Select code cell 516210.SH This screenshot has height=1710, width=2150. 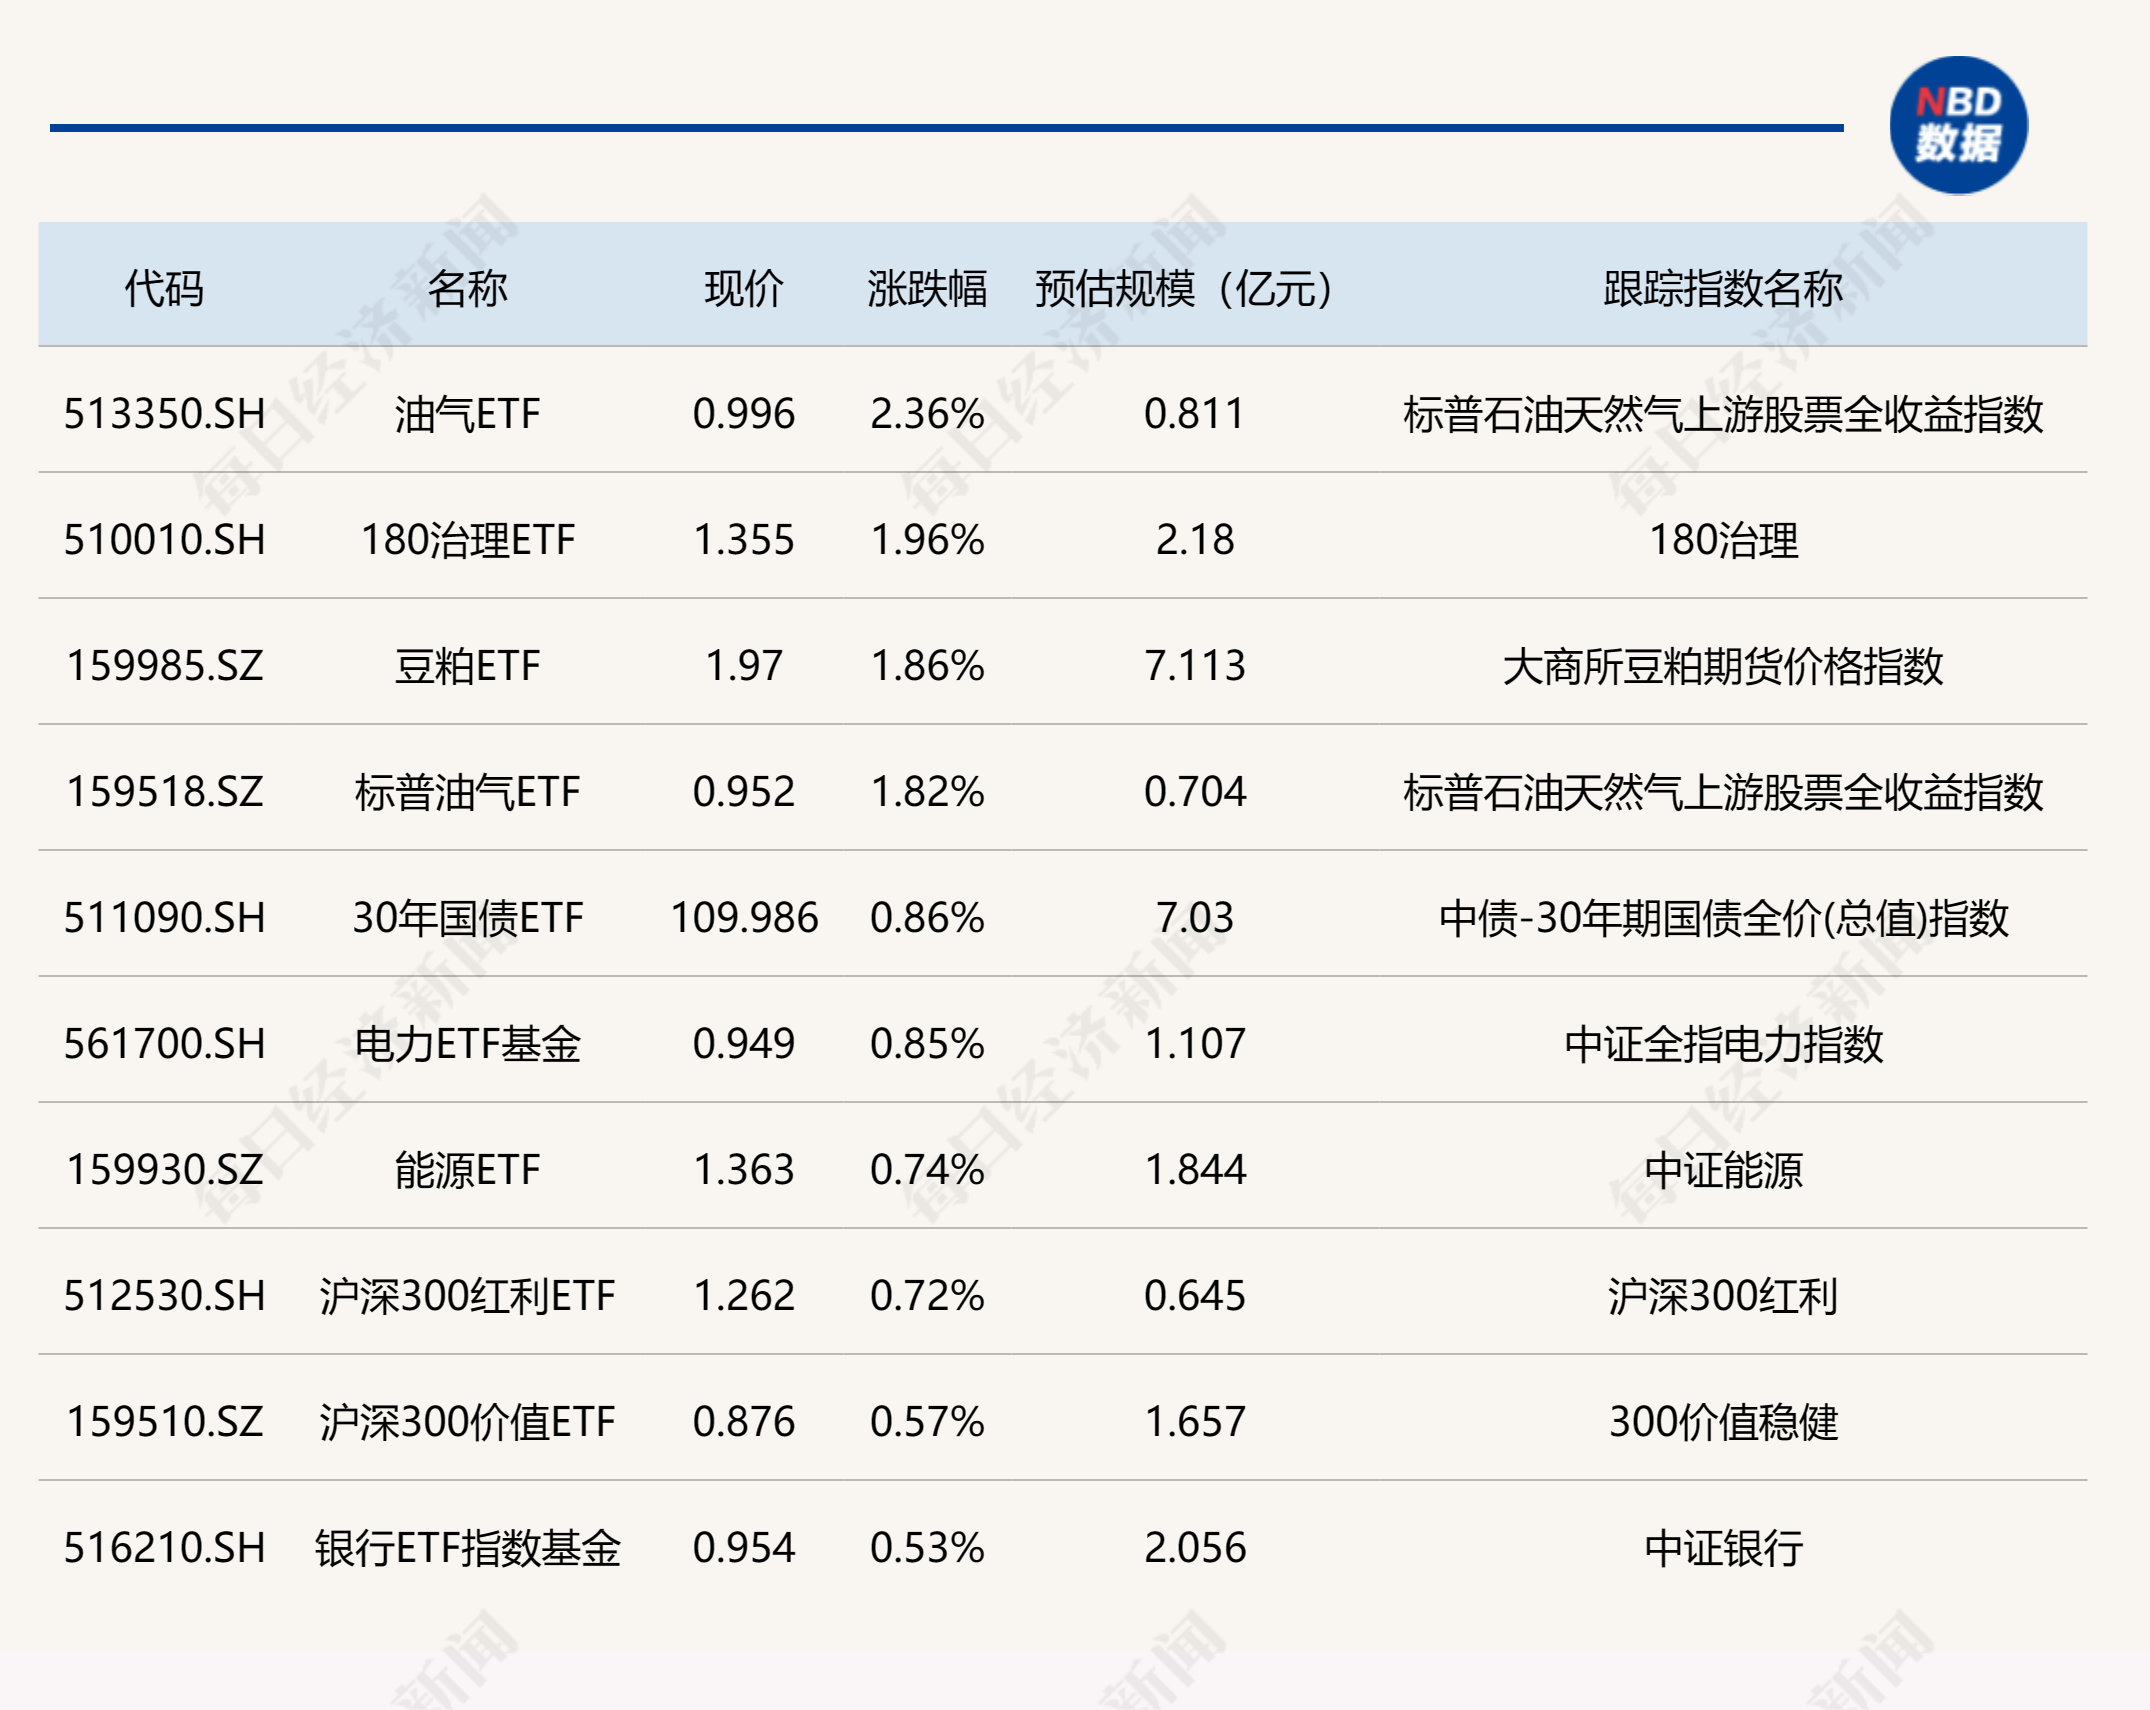pos(165,1548)
